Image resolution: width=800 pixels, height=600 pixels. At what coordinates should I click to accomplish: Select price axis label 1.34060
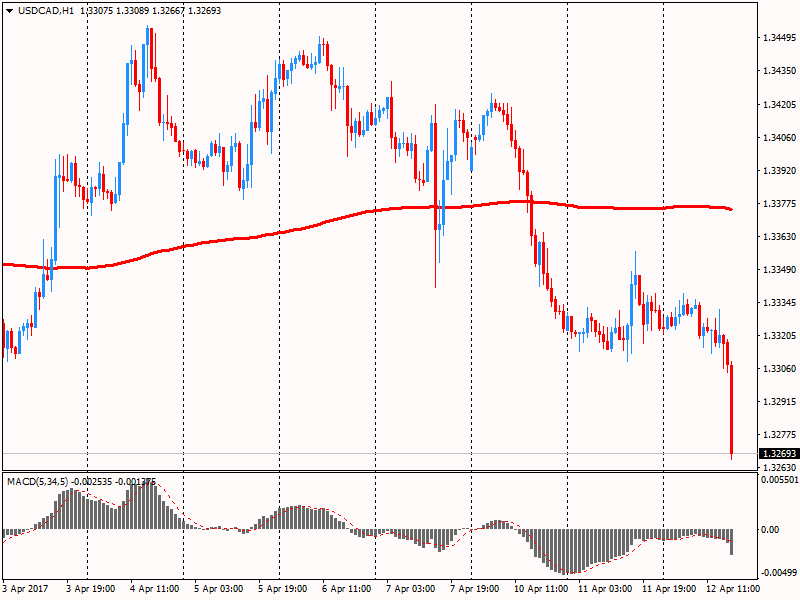click(x=779, y=137)
